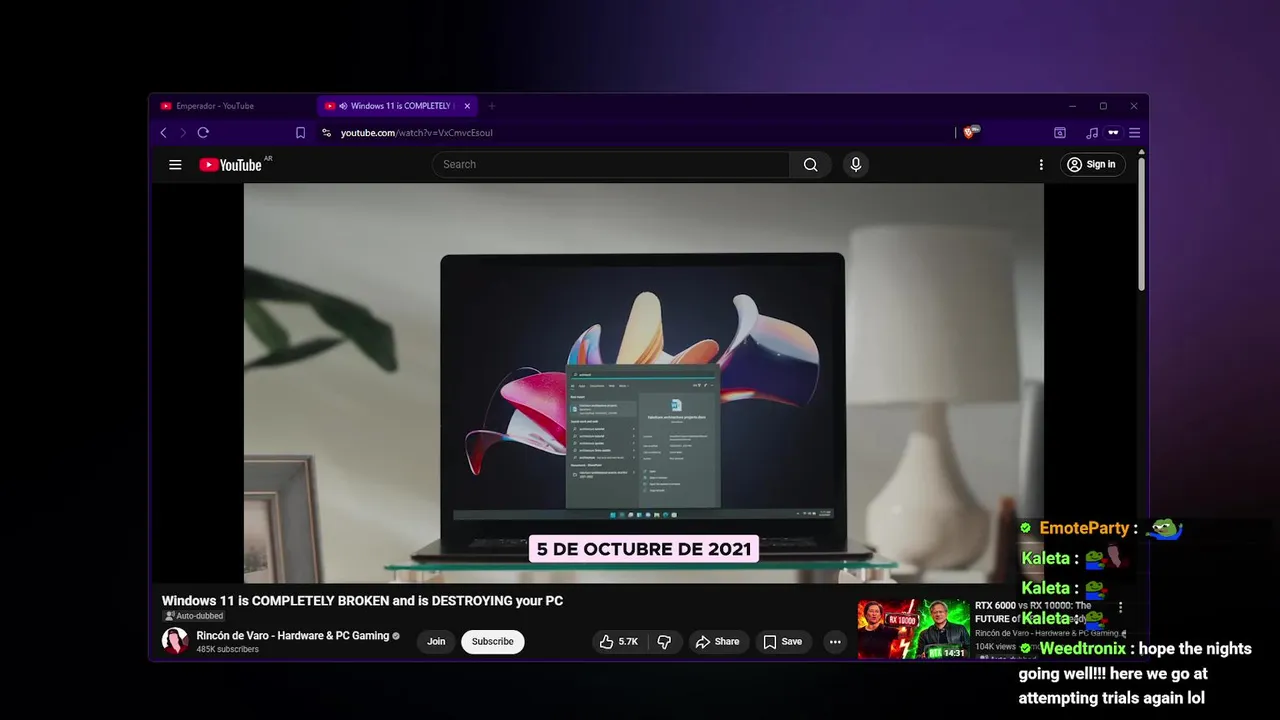This screenshot has height=720, width=1280.
Task: Open Rincón de Varo channel name link
Action: pos(292,636)
